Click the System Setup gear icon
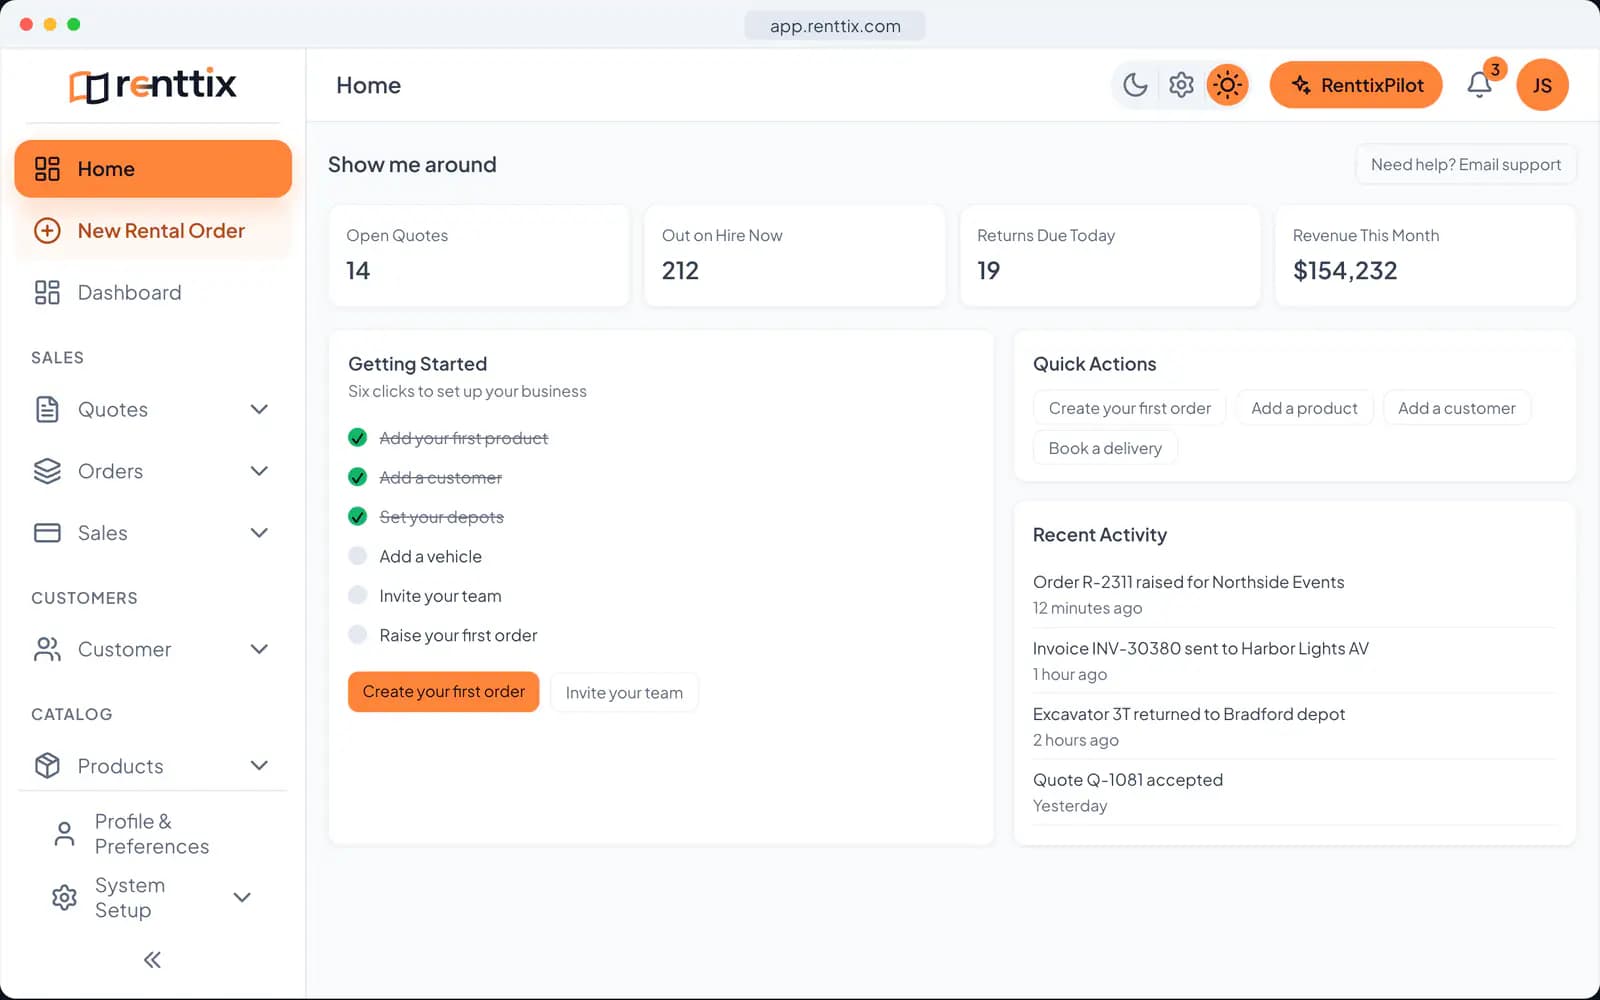Screen dimensions: 1600x1000 pos(64,898)
